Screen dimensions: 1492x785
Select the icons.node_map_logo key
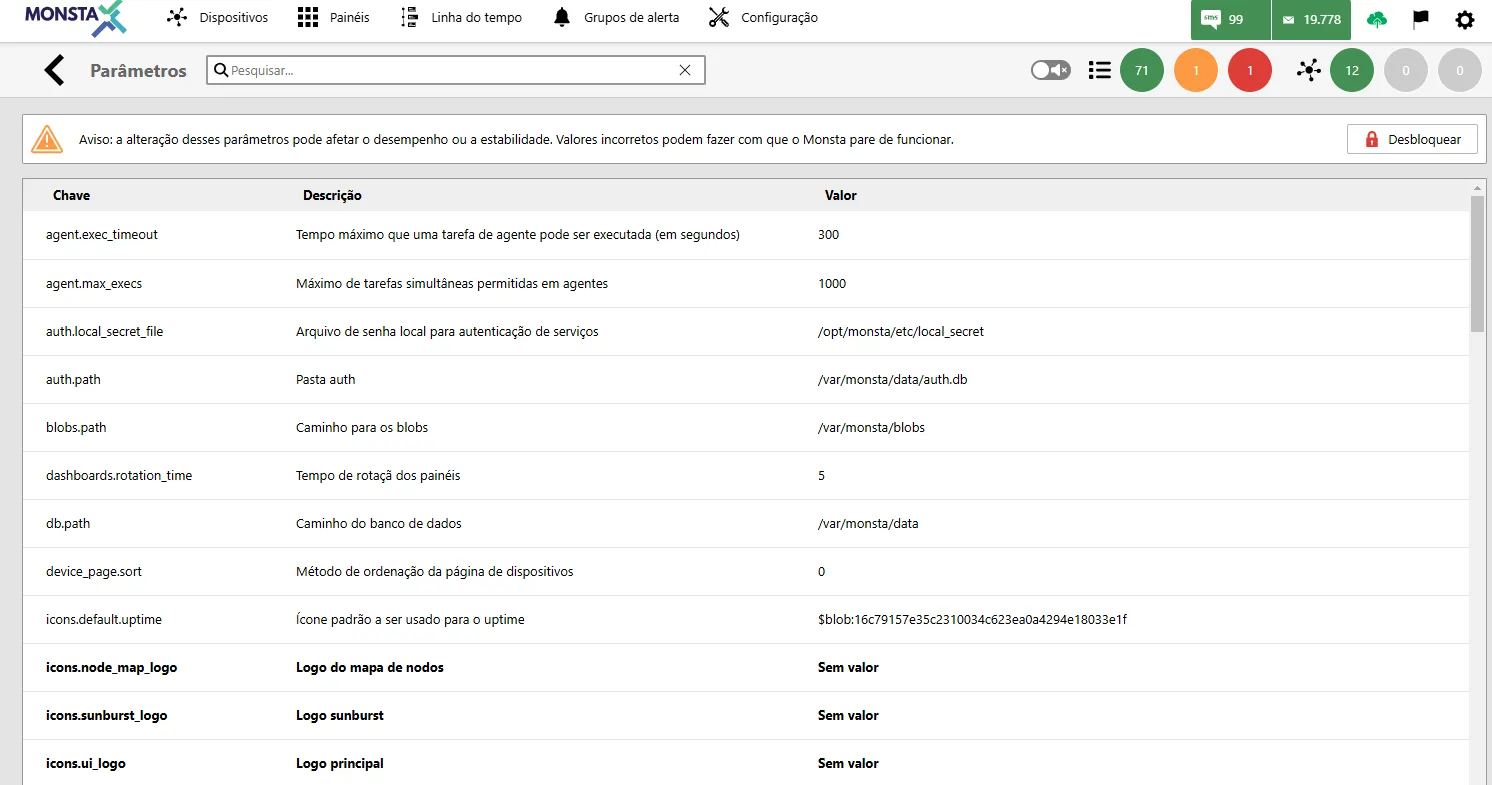click(x=112, y=667)
